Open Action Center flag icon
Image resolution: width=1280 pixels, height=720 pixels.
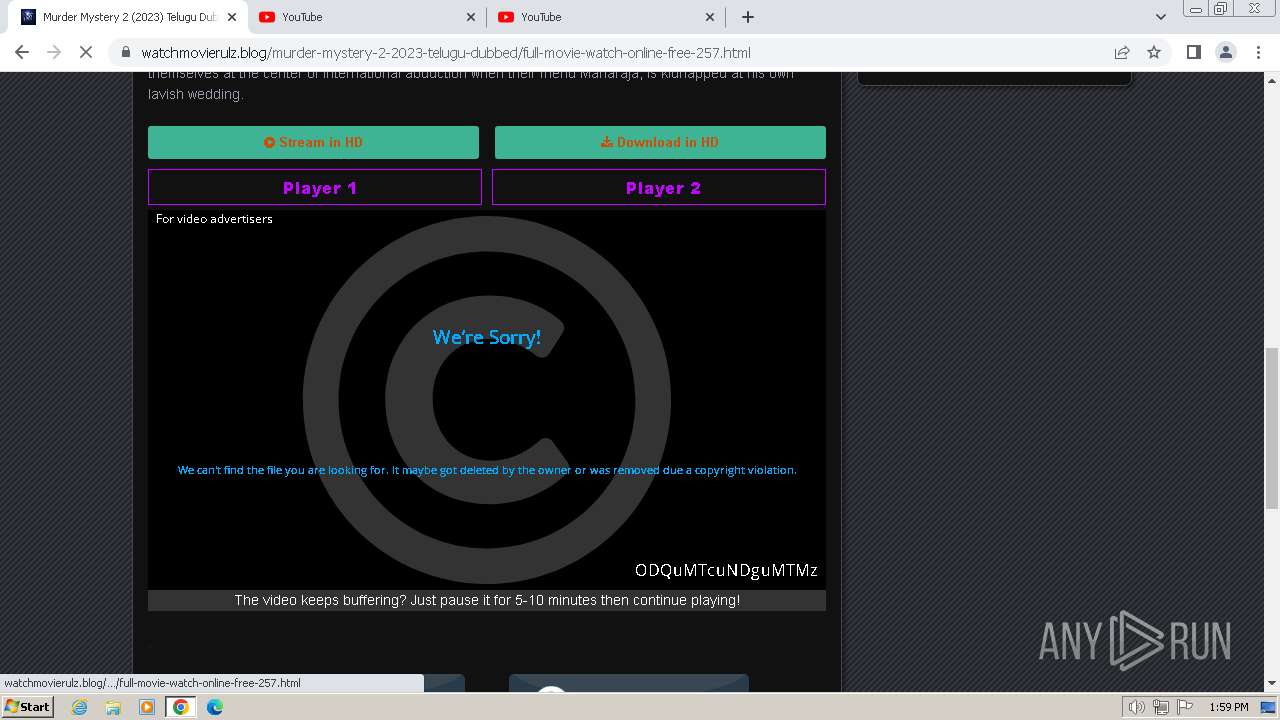point(1183,707)
